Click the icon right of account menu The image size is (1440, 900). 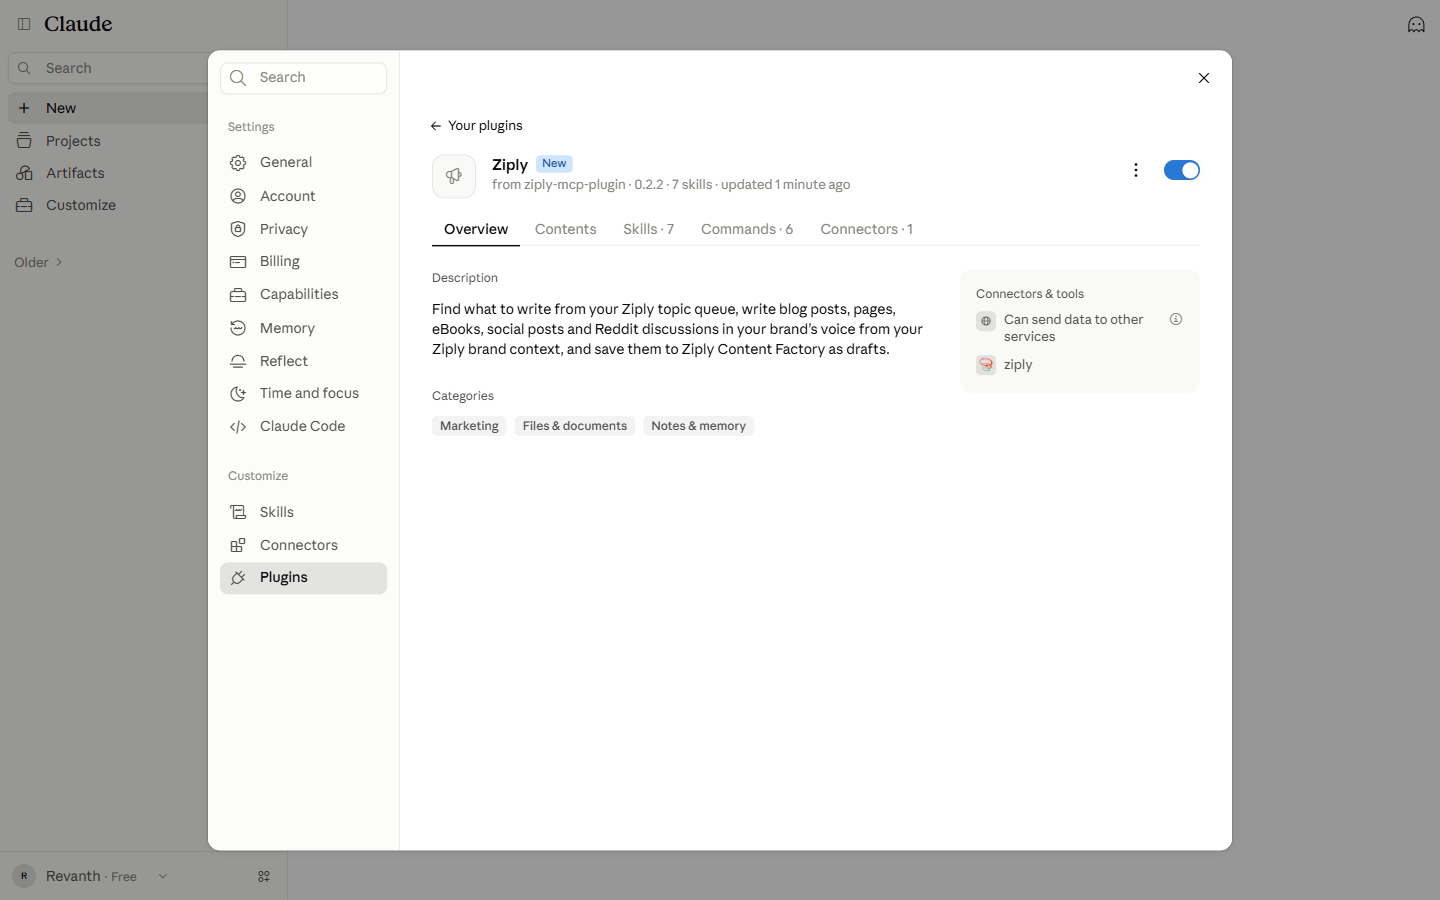coord(264,876)
